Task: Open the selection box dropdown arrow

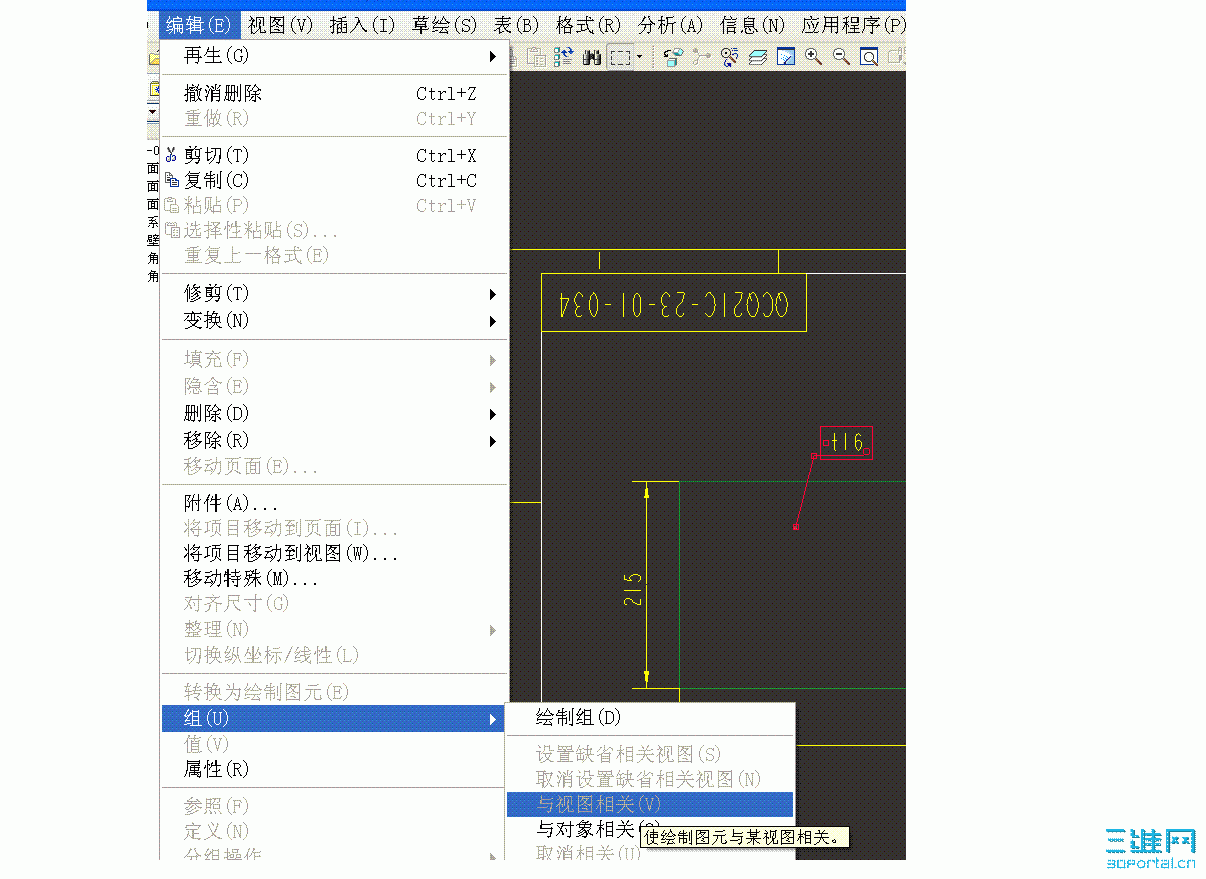Action: tap(640, 57)
